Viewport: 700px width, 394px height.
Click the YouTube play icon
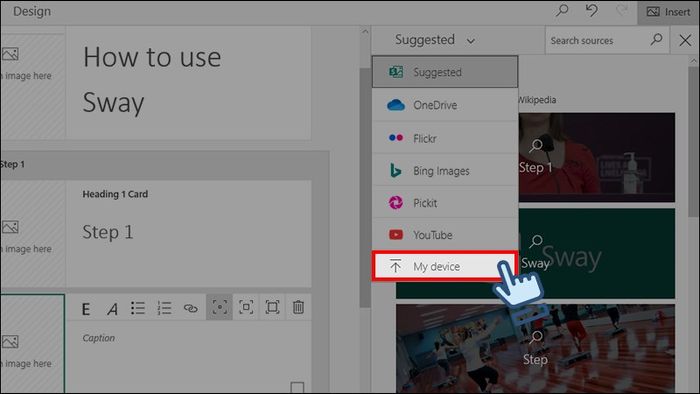pos(396,235)
